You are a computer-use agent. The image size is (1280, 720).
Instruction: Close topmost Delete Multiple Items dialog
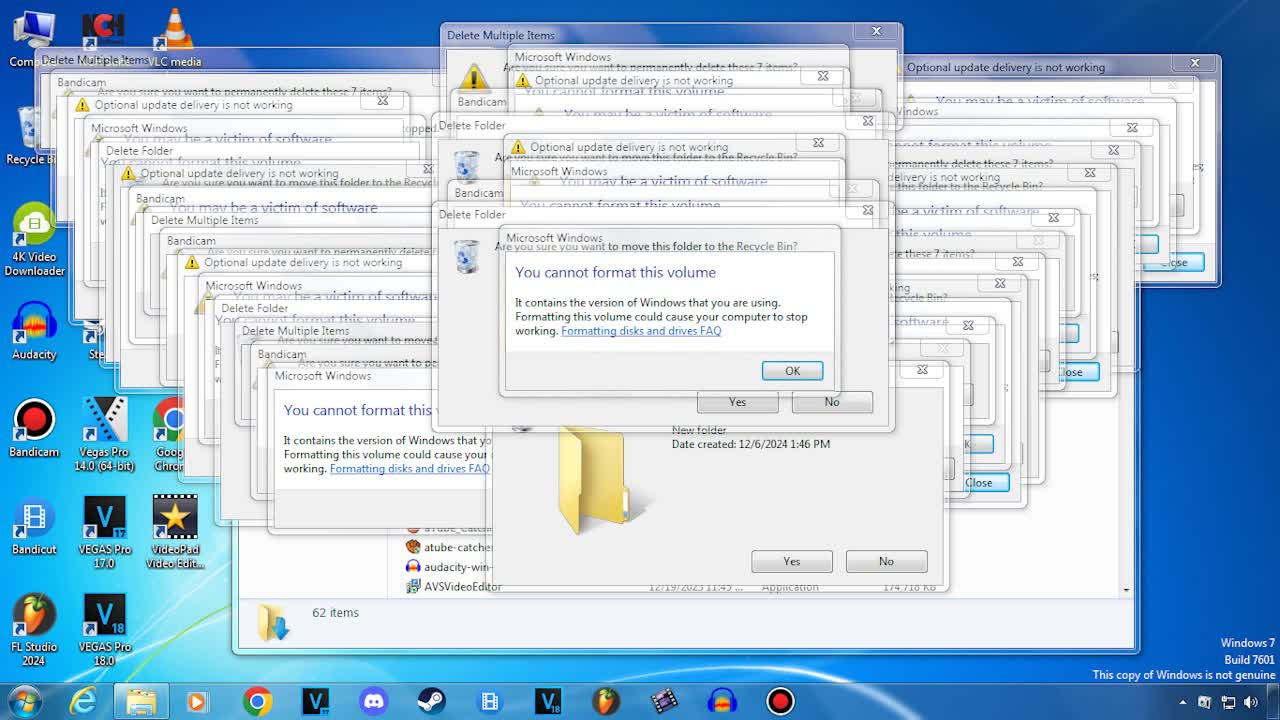point(876,32)
